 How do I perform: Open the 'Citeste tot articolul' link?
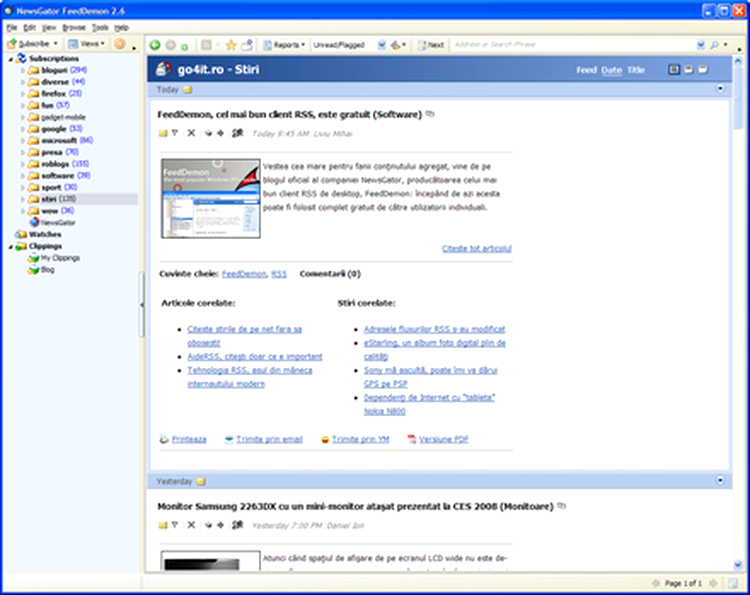[476, 248]
